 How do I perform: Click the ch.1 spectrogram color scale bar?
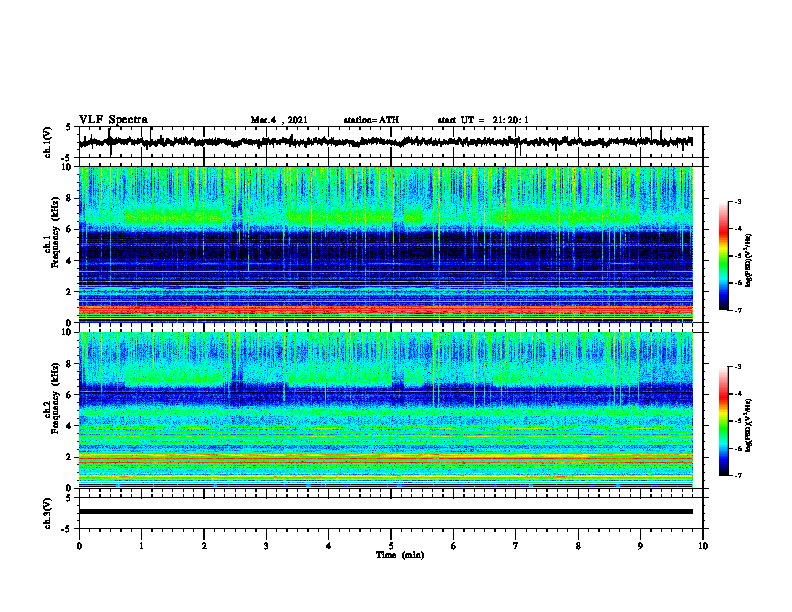point(723,256)
